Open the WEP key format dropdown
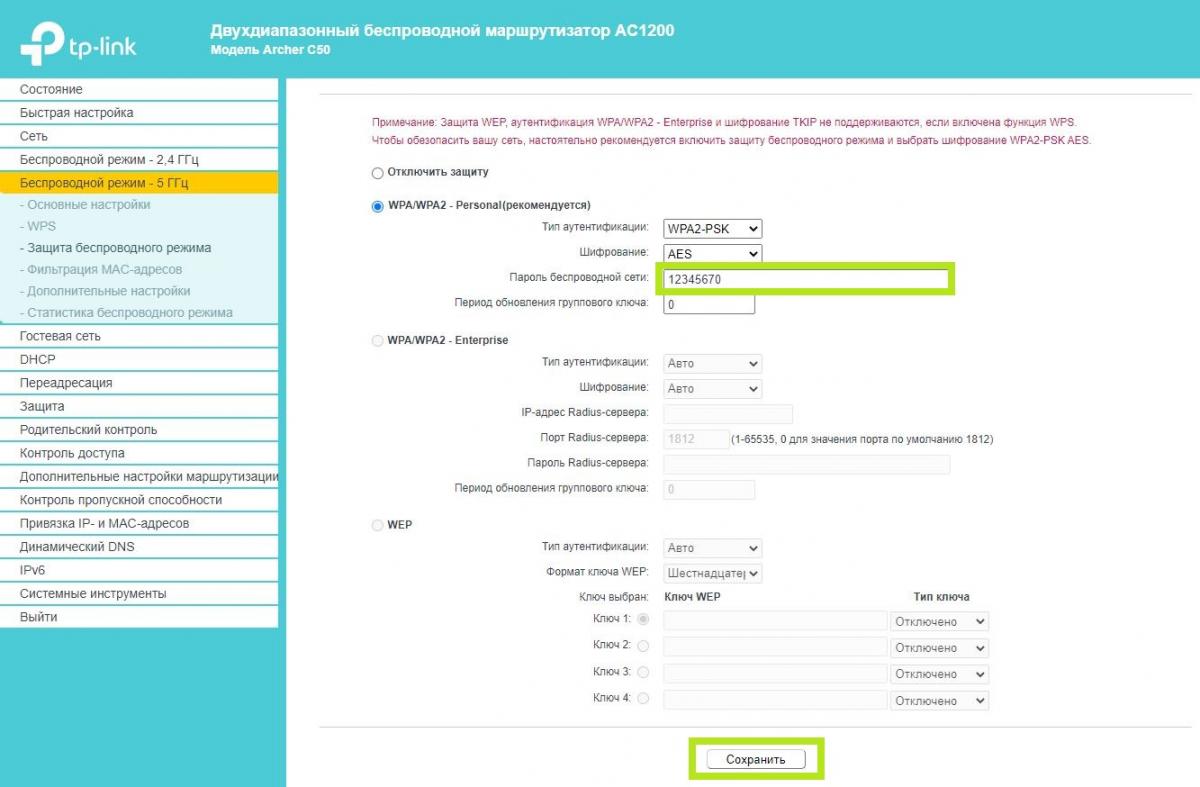Screen dimensions: 1200x787 pyautogui.click(x=712, y=573)
